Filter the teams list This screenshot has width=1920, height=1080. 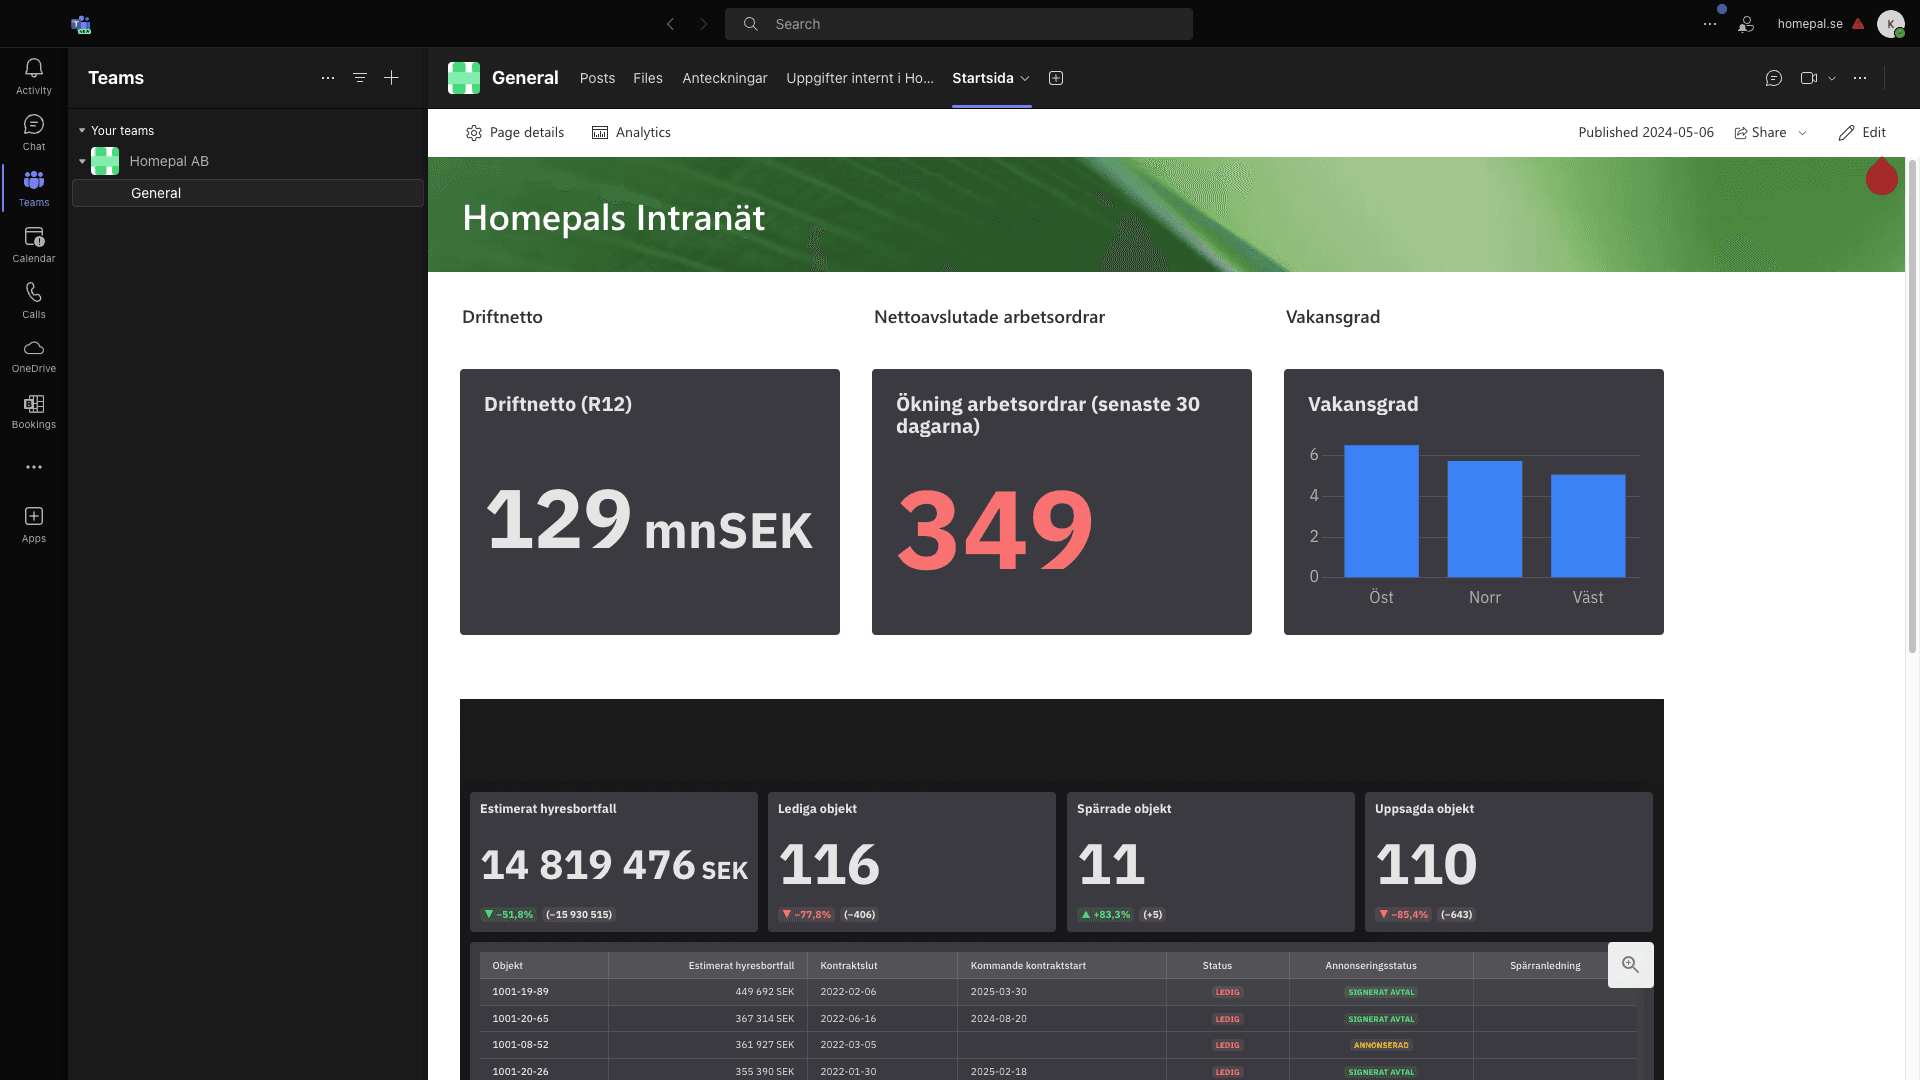(360, 78)
